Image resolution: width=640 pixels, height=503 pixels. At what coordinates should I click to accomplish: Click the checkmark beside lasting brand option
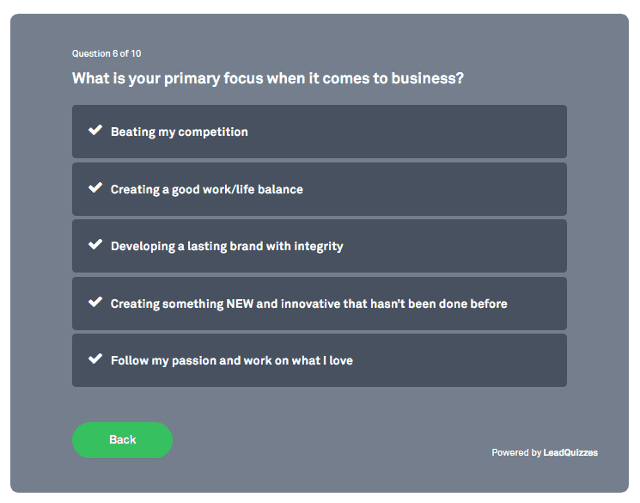point(95,245)
